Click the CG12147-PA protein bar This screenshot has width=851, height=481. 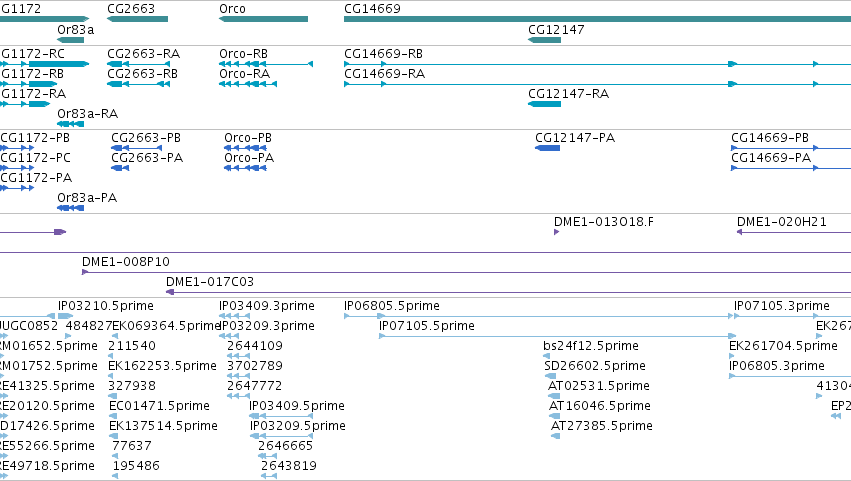coord(547,148)
